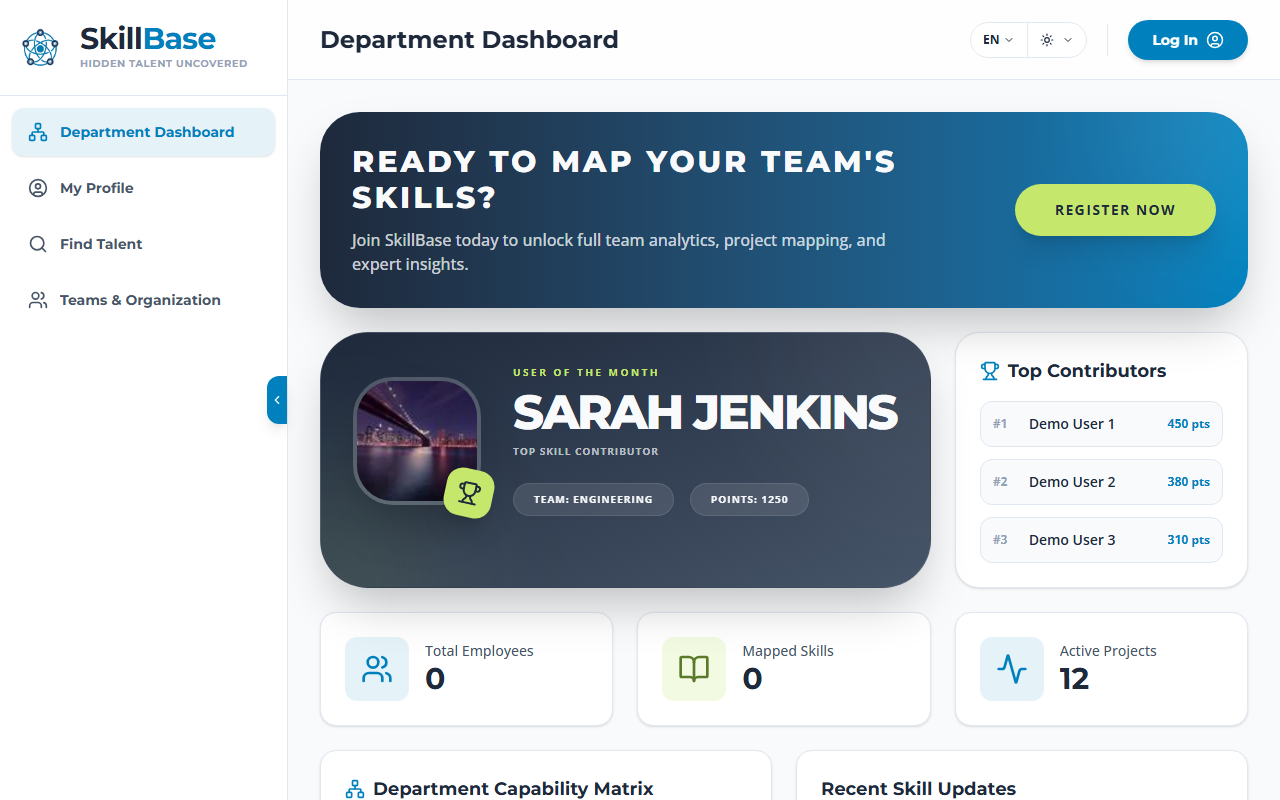Click the Top Skill Contributor subtitle
This screenshot has height=800, width=1280.
(x=586, y=452)
